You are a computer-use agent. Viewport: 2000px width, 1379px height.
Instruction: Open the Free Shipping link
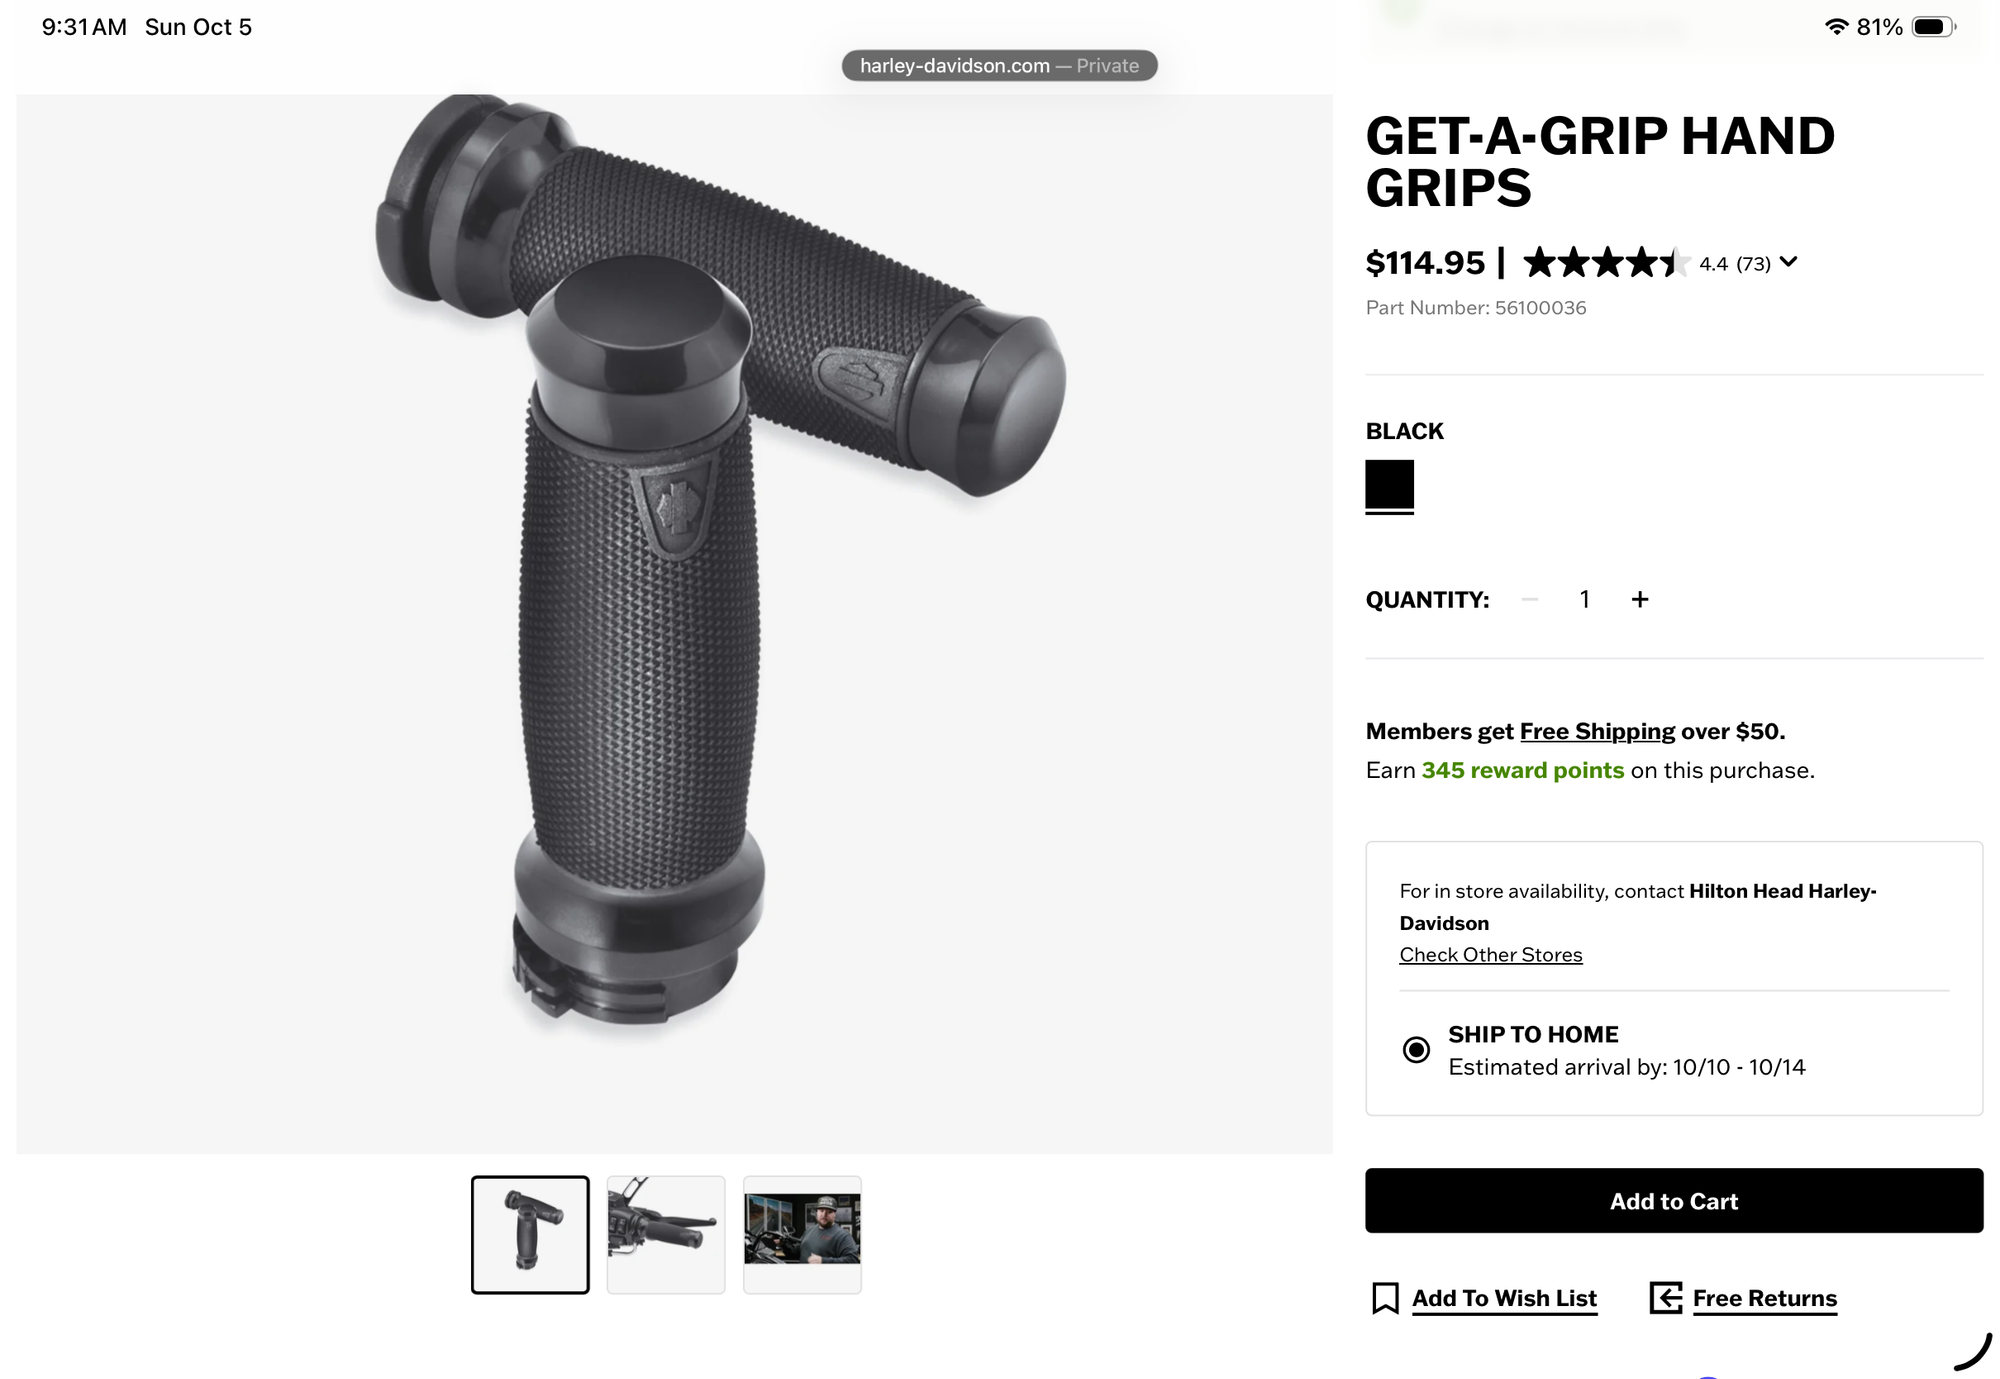pyautogui.click(x=1597, y=731)
